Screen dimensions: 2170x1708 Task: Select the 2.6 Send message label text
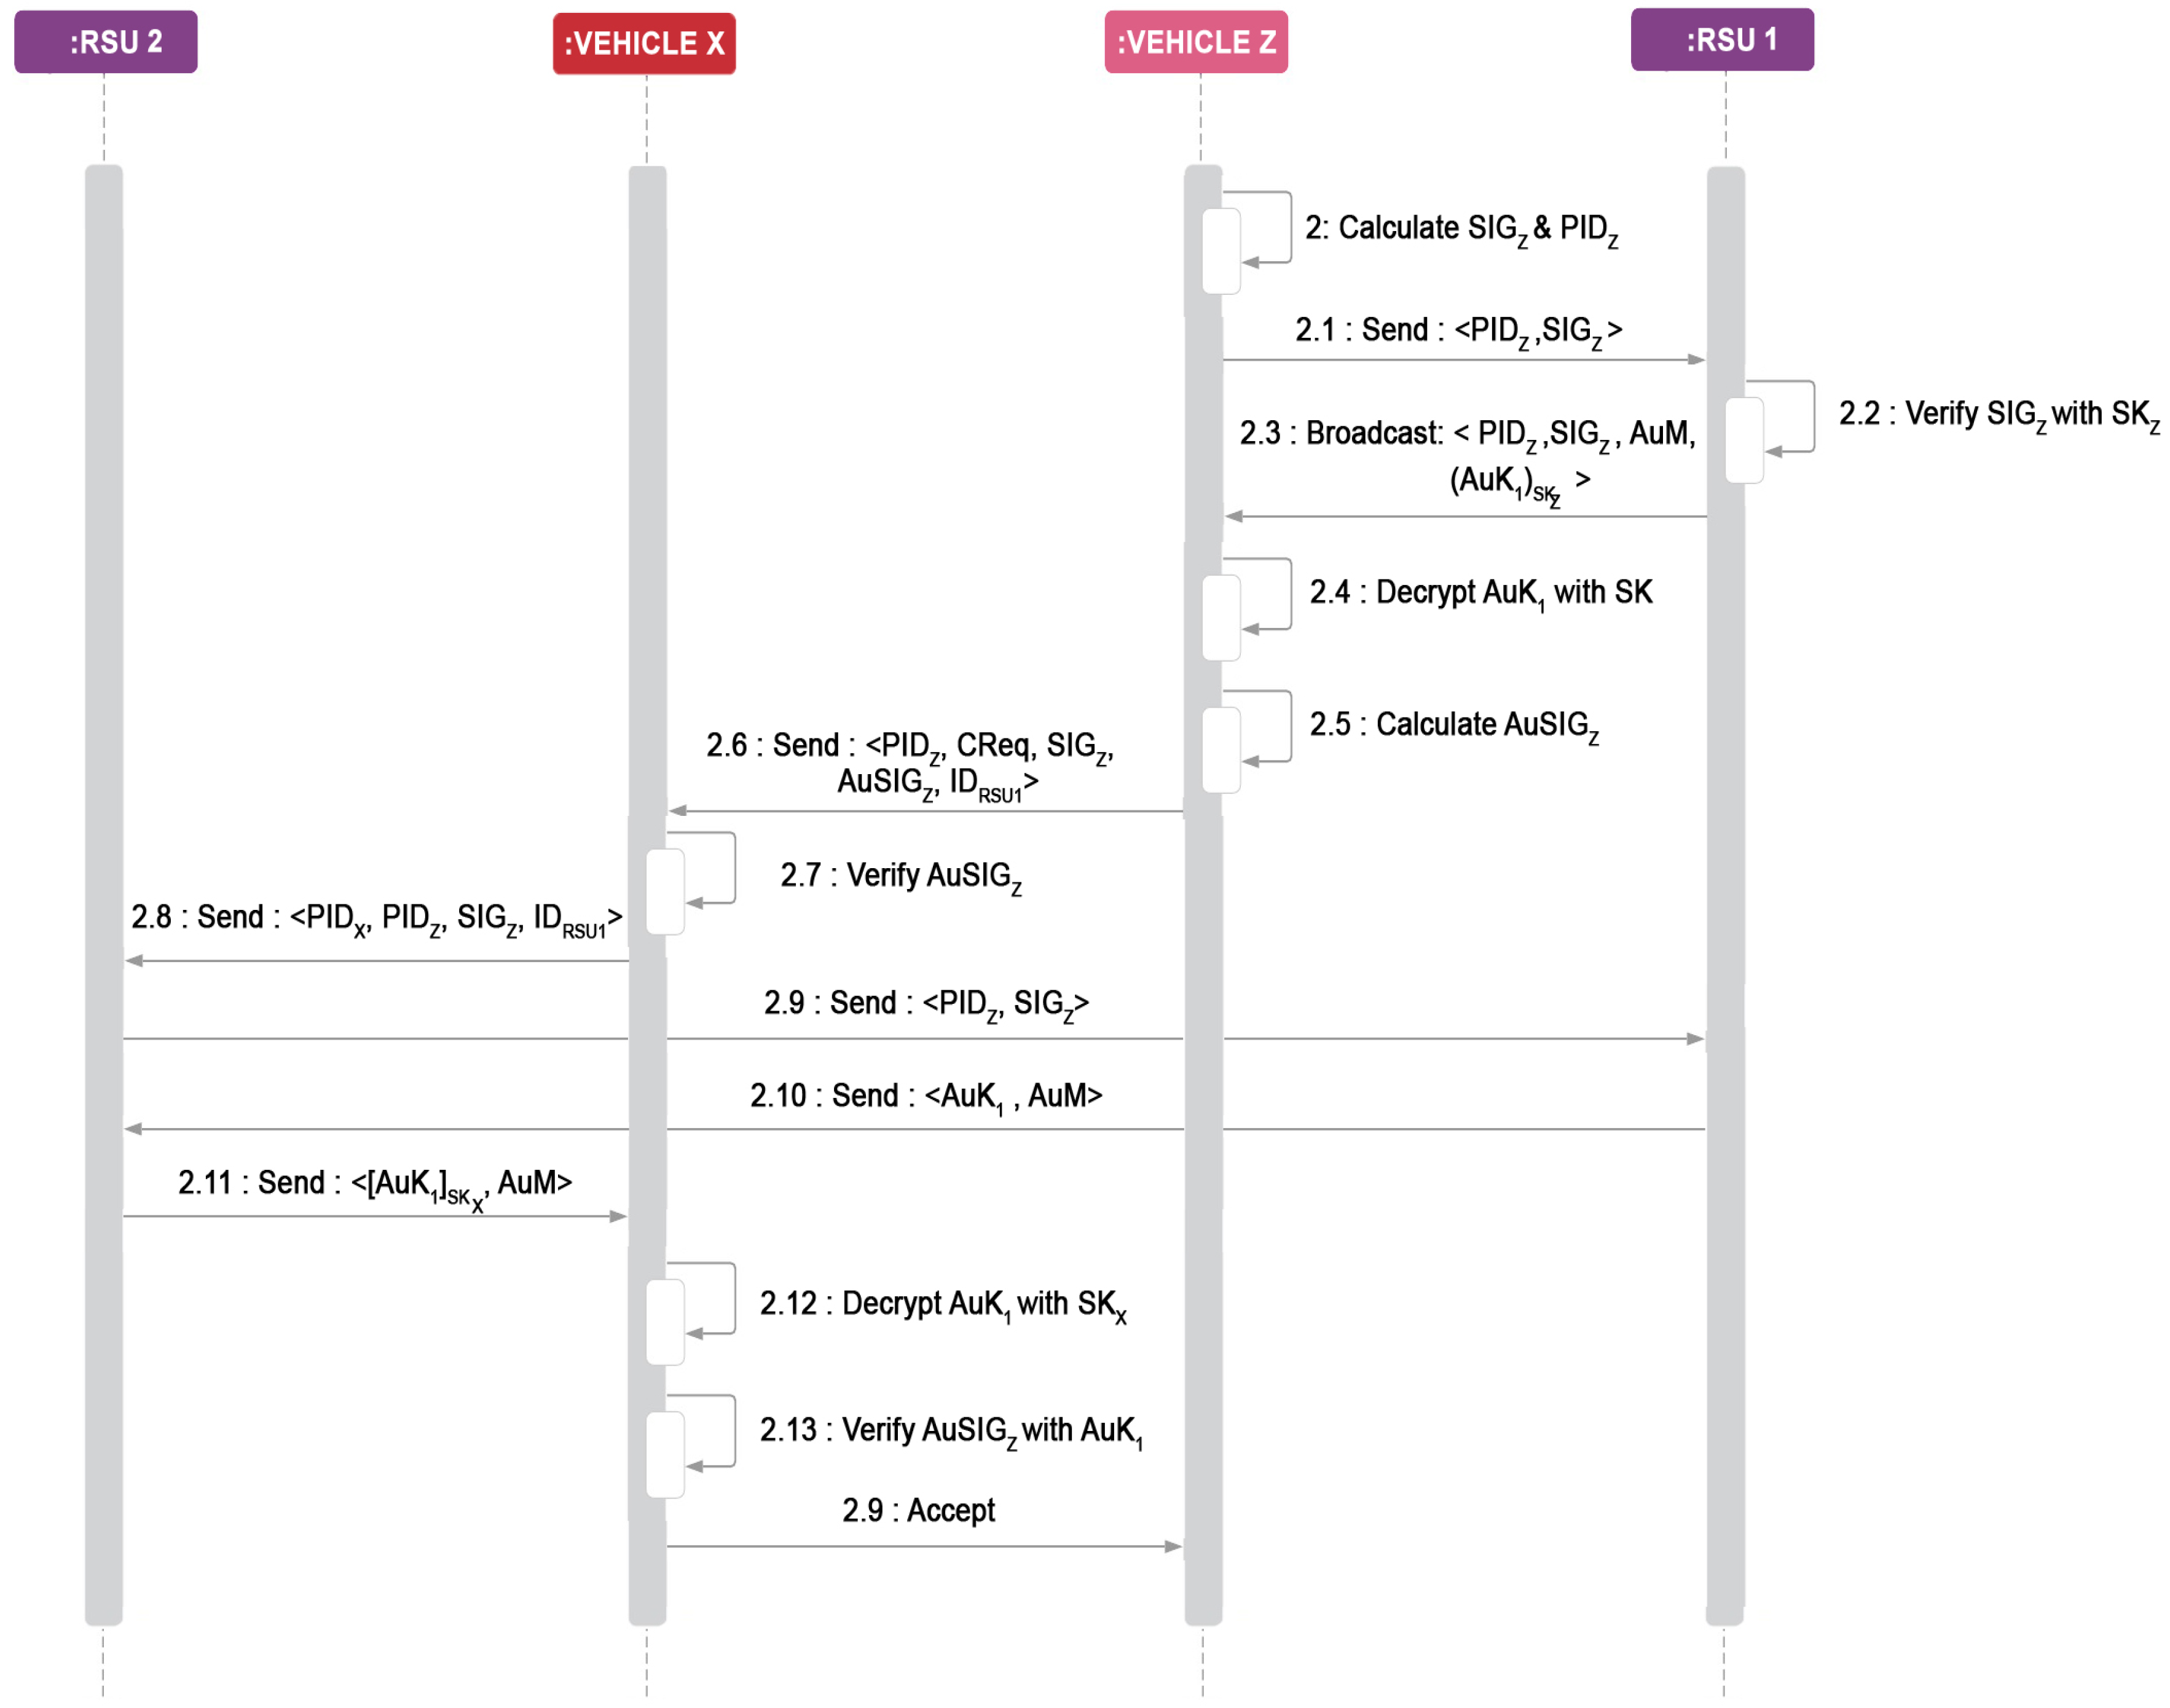click(910, 765)
